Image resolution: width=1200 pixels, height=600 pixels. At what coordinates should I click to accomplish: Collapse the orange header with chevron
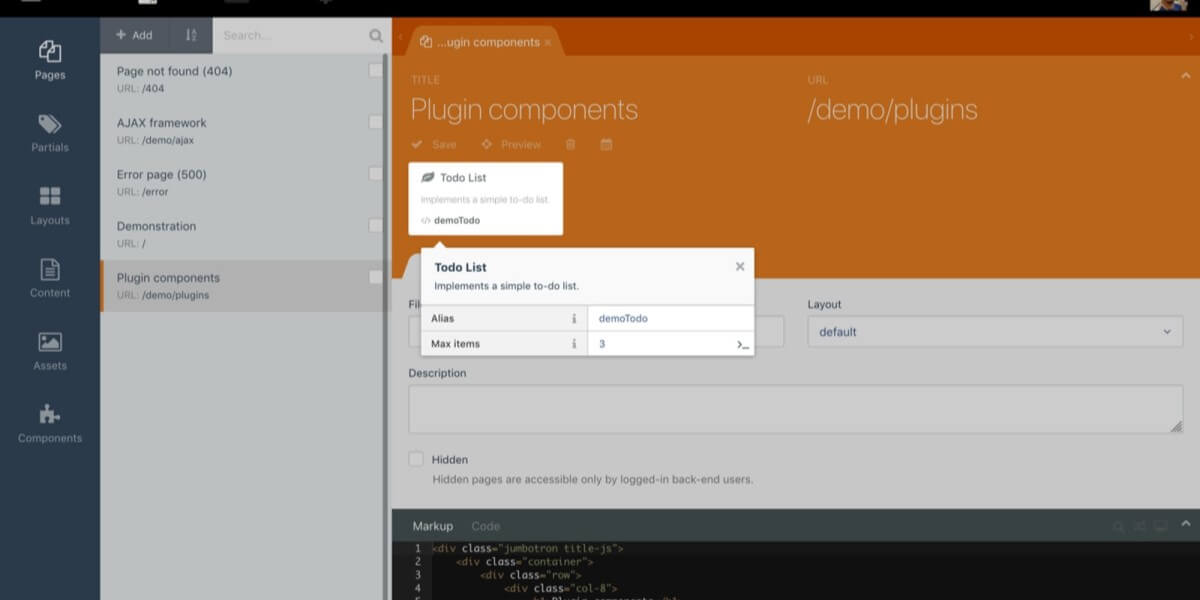1186,74
